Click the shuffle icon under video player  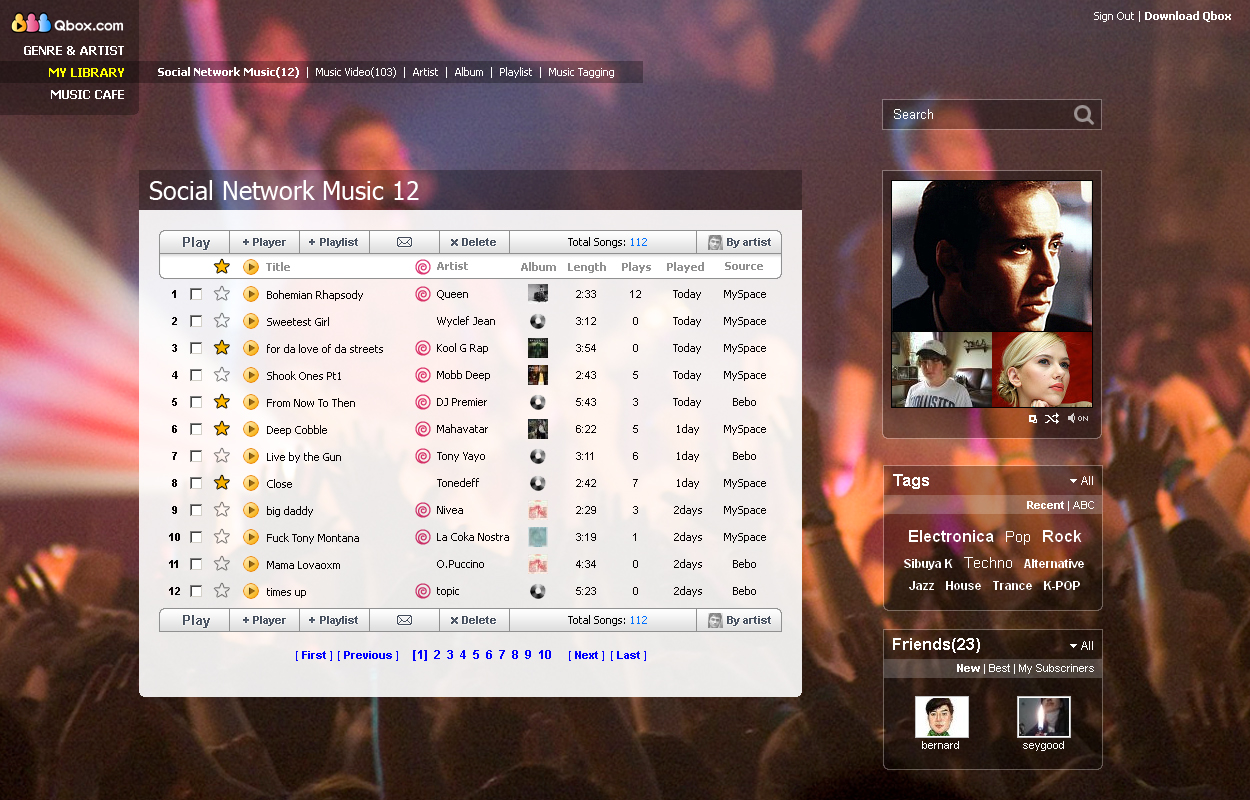tap(1052, 418)
